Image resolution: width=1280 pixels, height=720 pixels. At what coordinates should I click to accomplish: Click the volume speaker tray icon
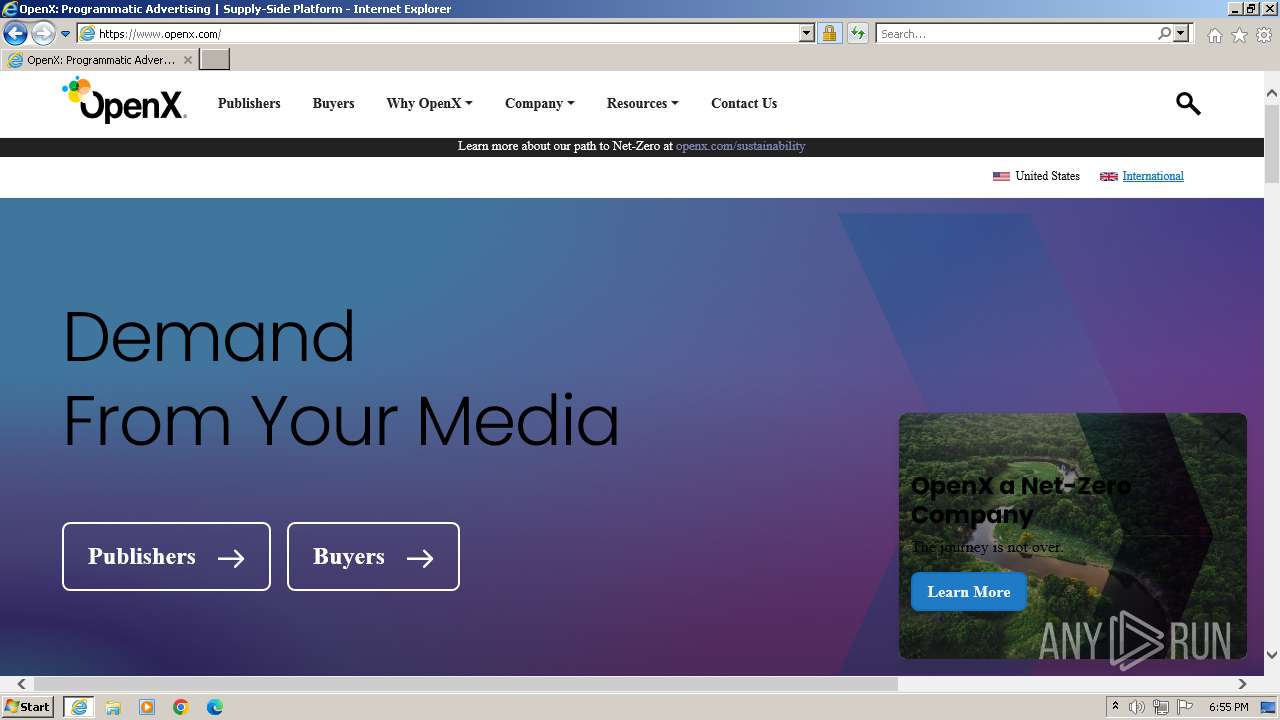[x=1137, y=707]
